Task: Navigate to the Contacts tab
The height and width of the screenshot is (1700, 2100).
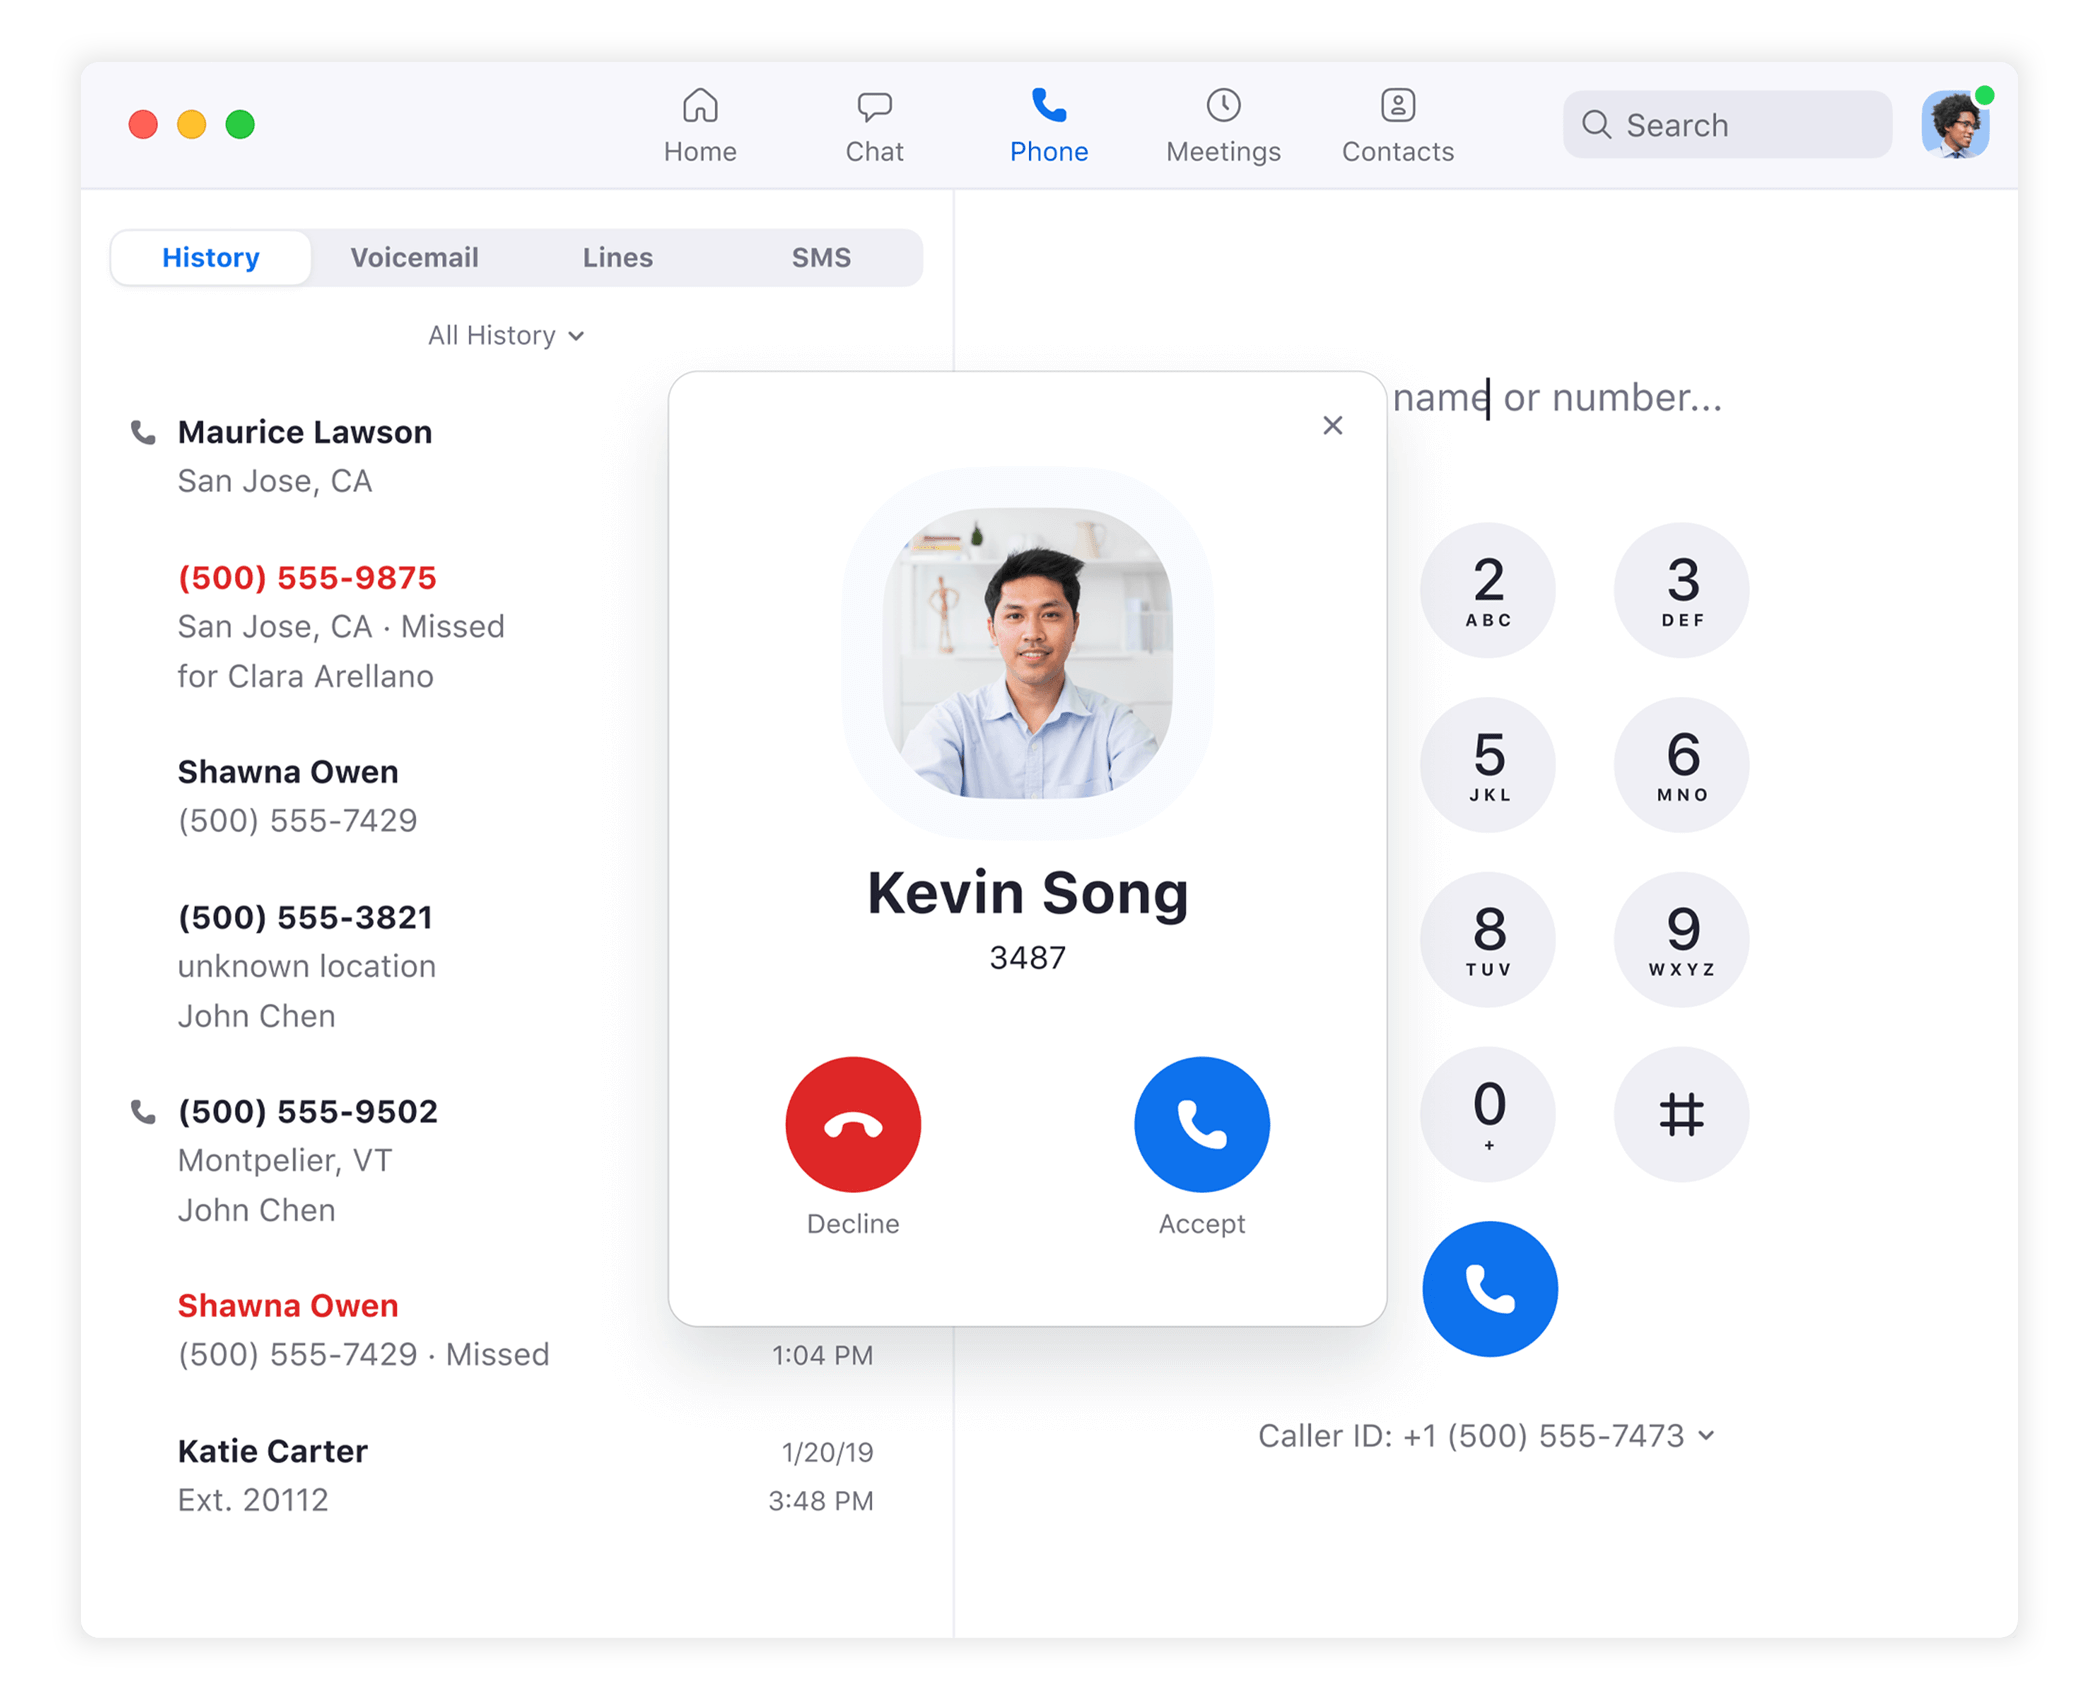Action: pyautogui.click(x=1396, y=125)
